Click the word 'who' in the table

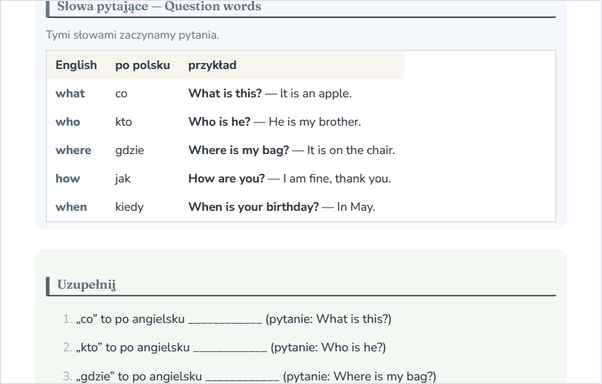[x=68, y=122]
